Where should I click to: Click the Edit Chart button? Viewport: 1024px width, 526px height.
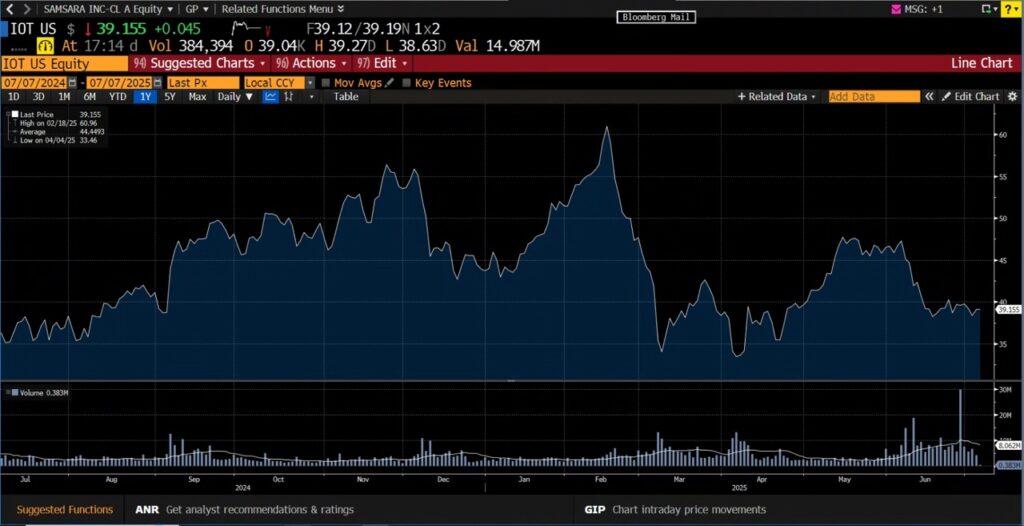point(970,97)
